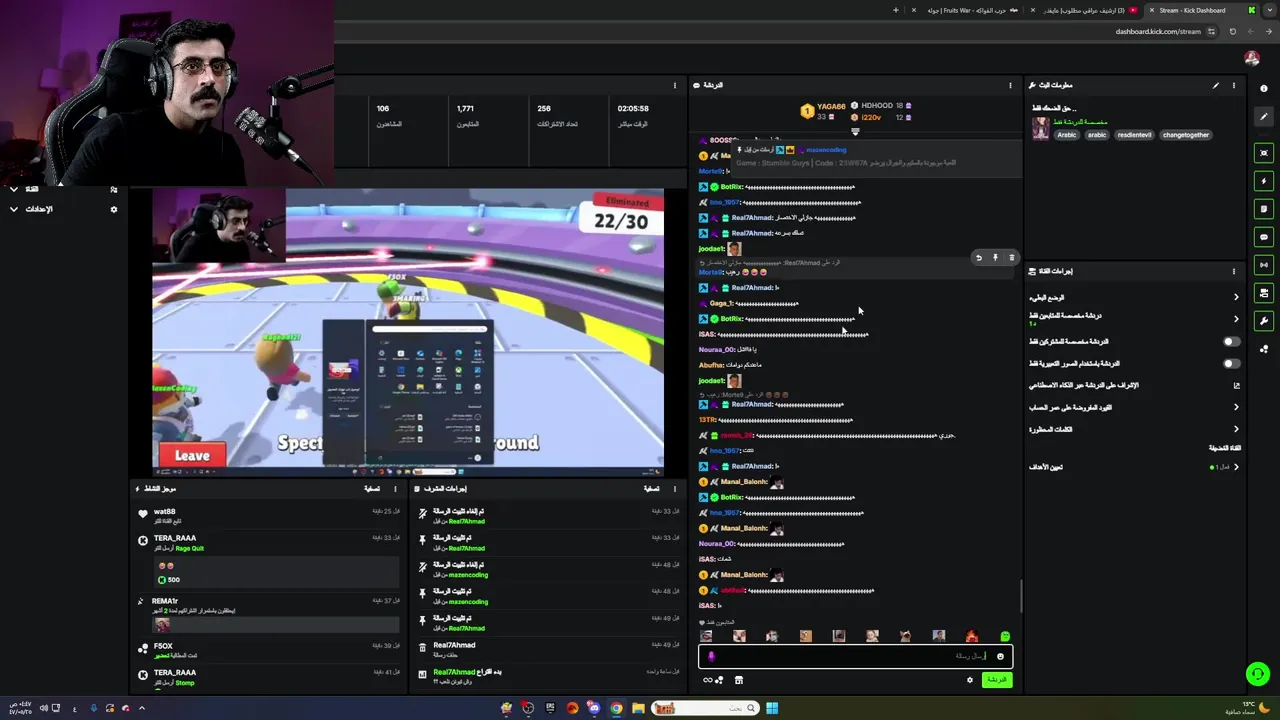The image size is (1280, 720).
Task: Open activity feed panel three-dot menu
Action: click(x=396, y=489)
